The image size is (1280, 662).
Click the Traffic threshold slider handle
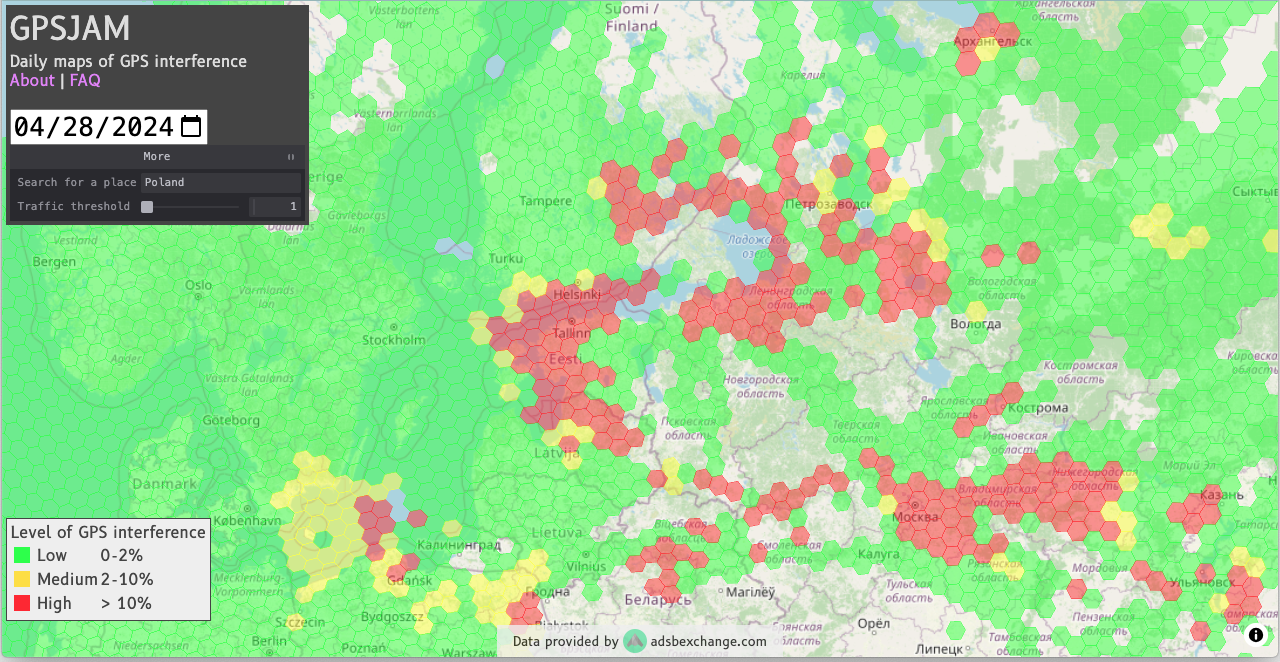point(147,207)
